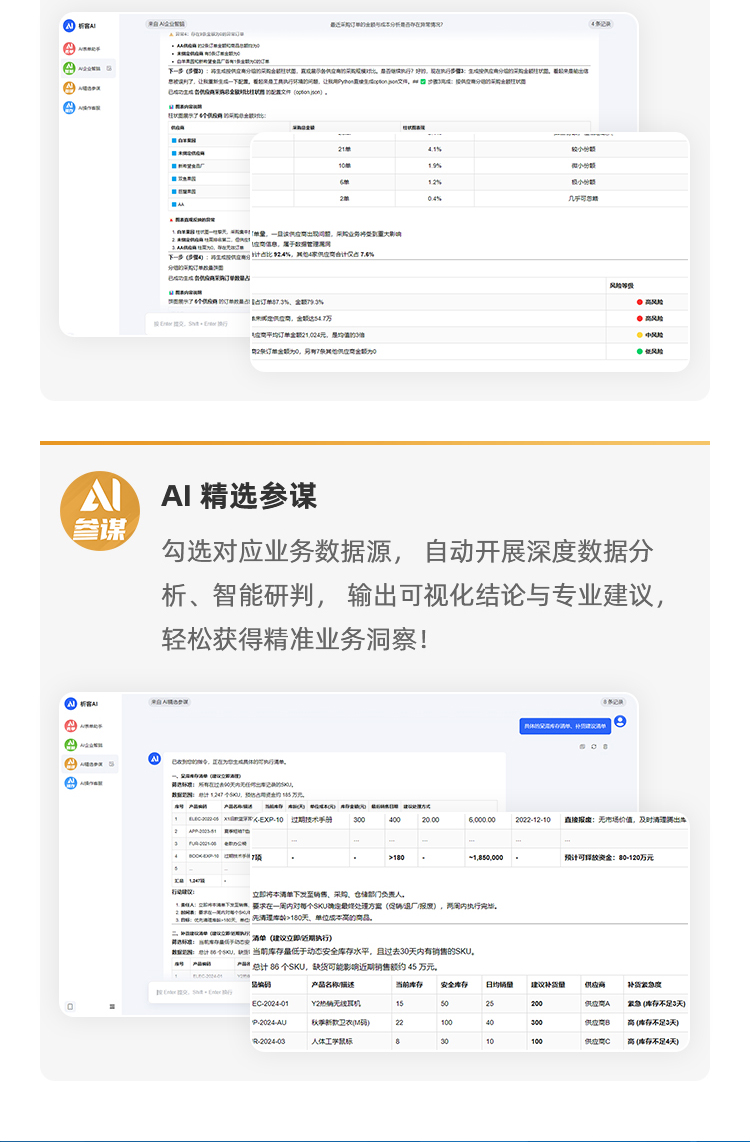
Task: Click the large orange AI参谋 badge
Action: click(100, 511)
